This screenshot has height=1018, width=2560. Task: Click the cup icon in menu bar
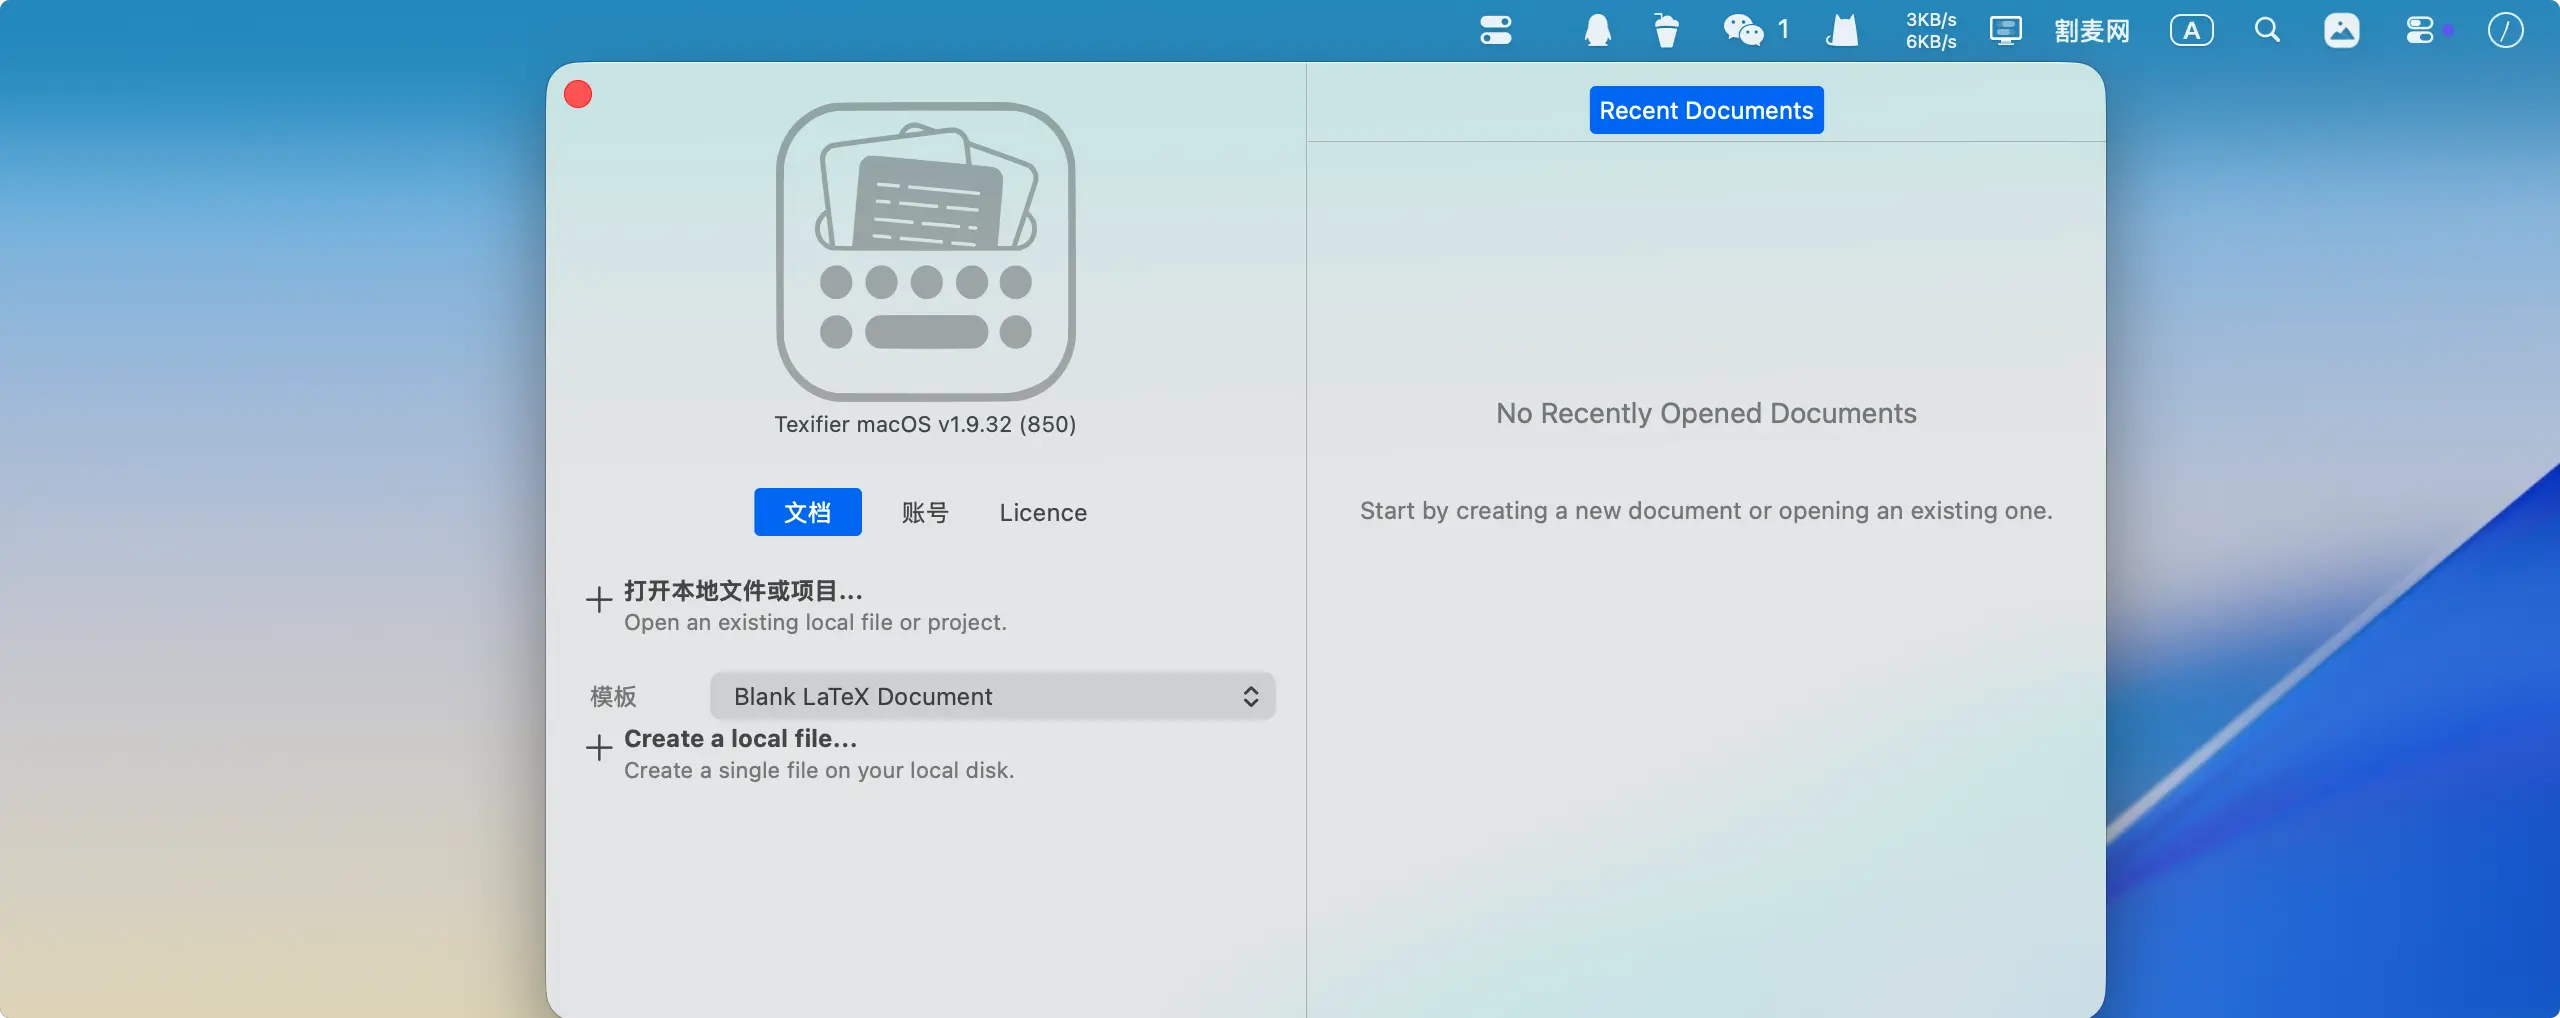click(x=1666, y=31)
